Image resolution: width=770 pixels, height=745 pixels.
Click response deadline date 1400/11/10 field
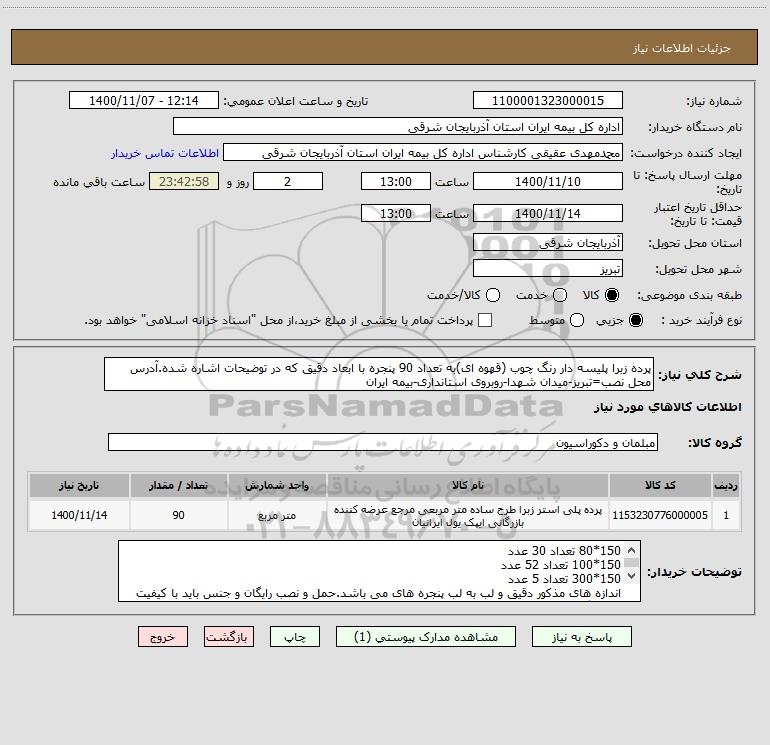tap(548, 181)
